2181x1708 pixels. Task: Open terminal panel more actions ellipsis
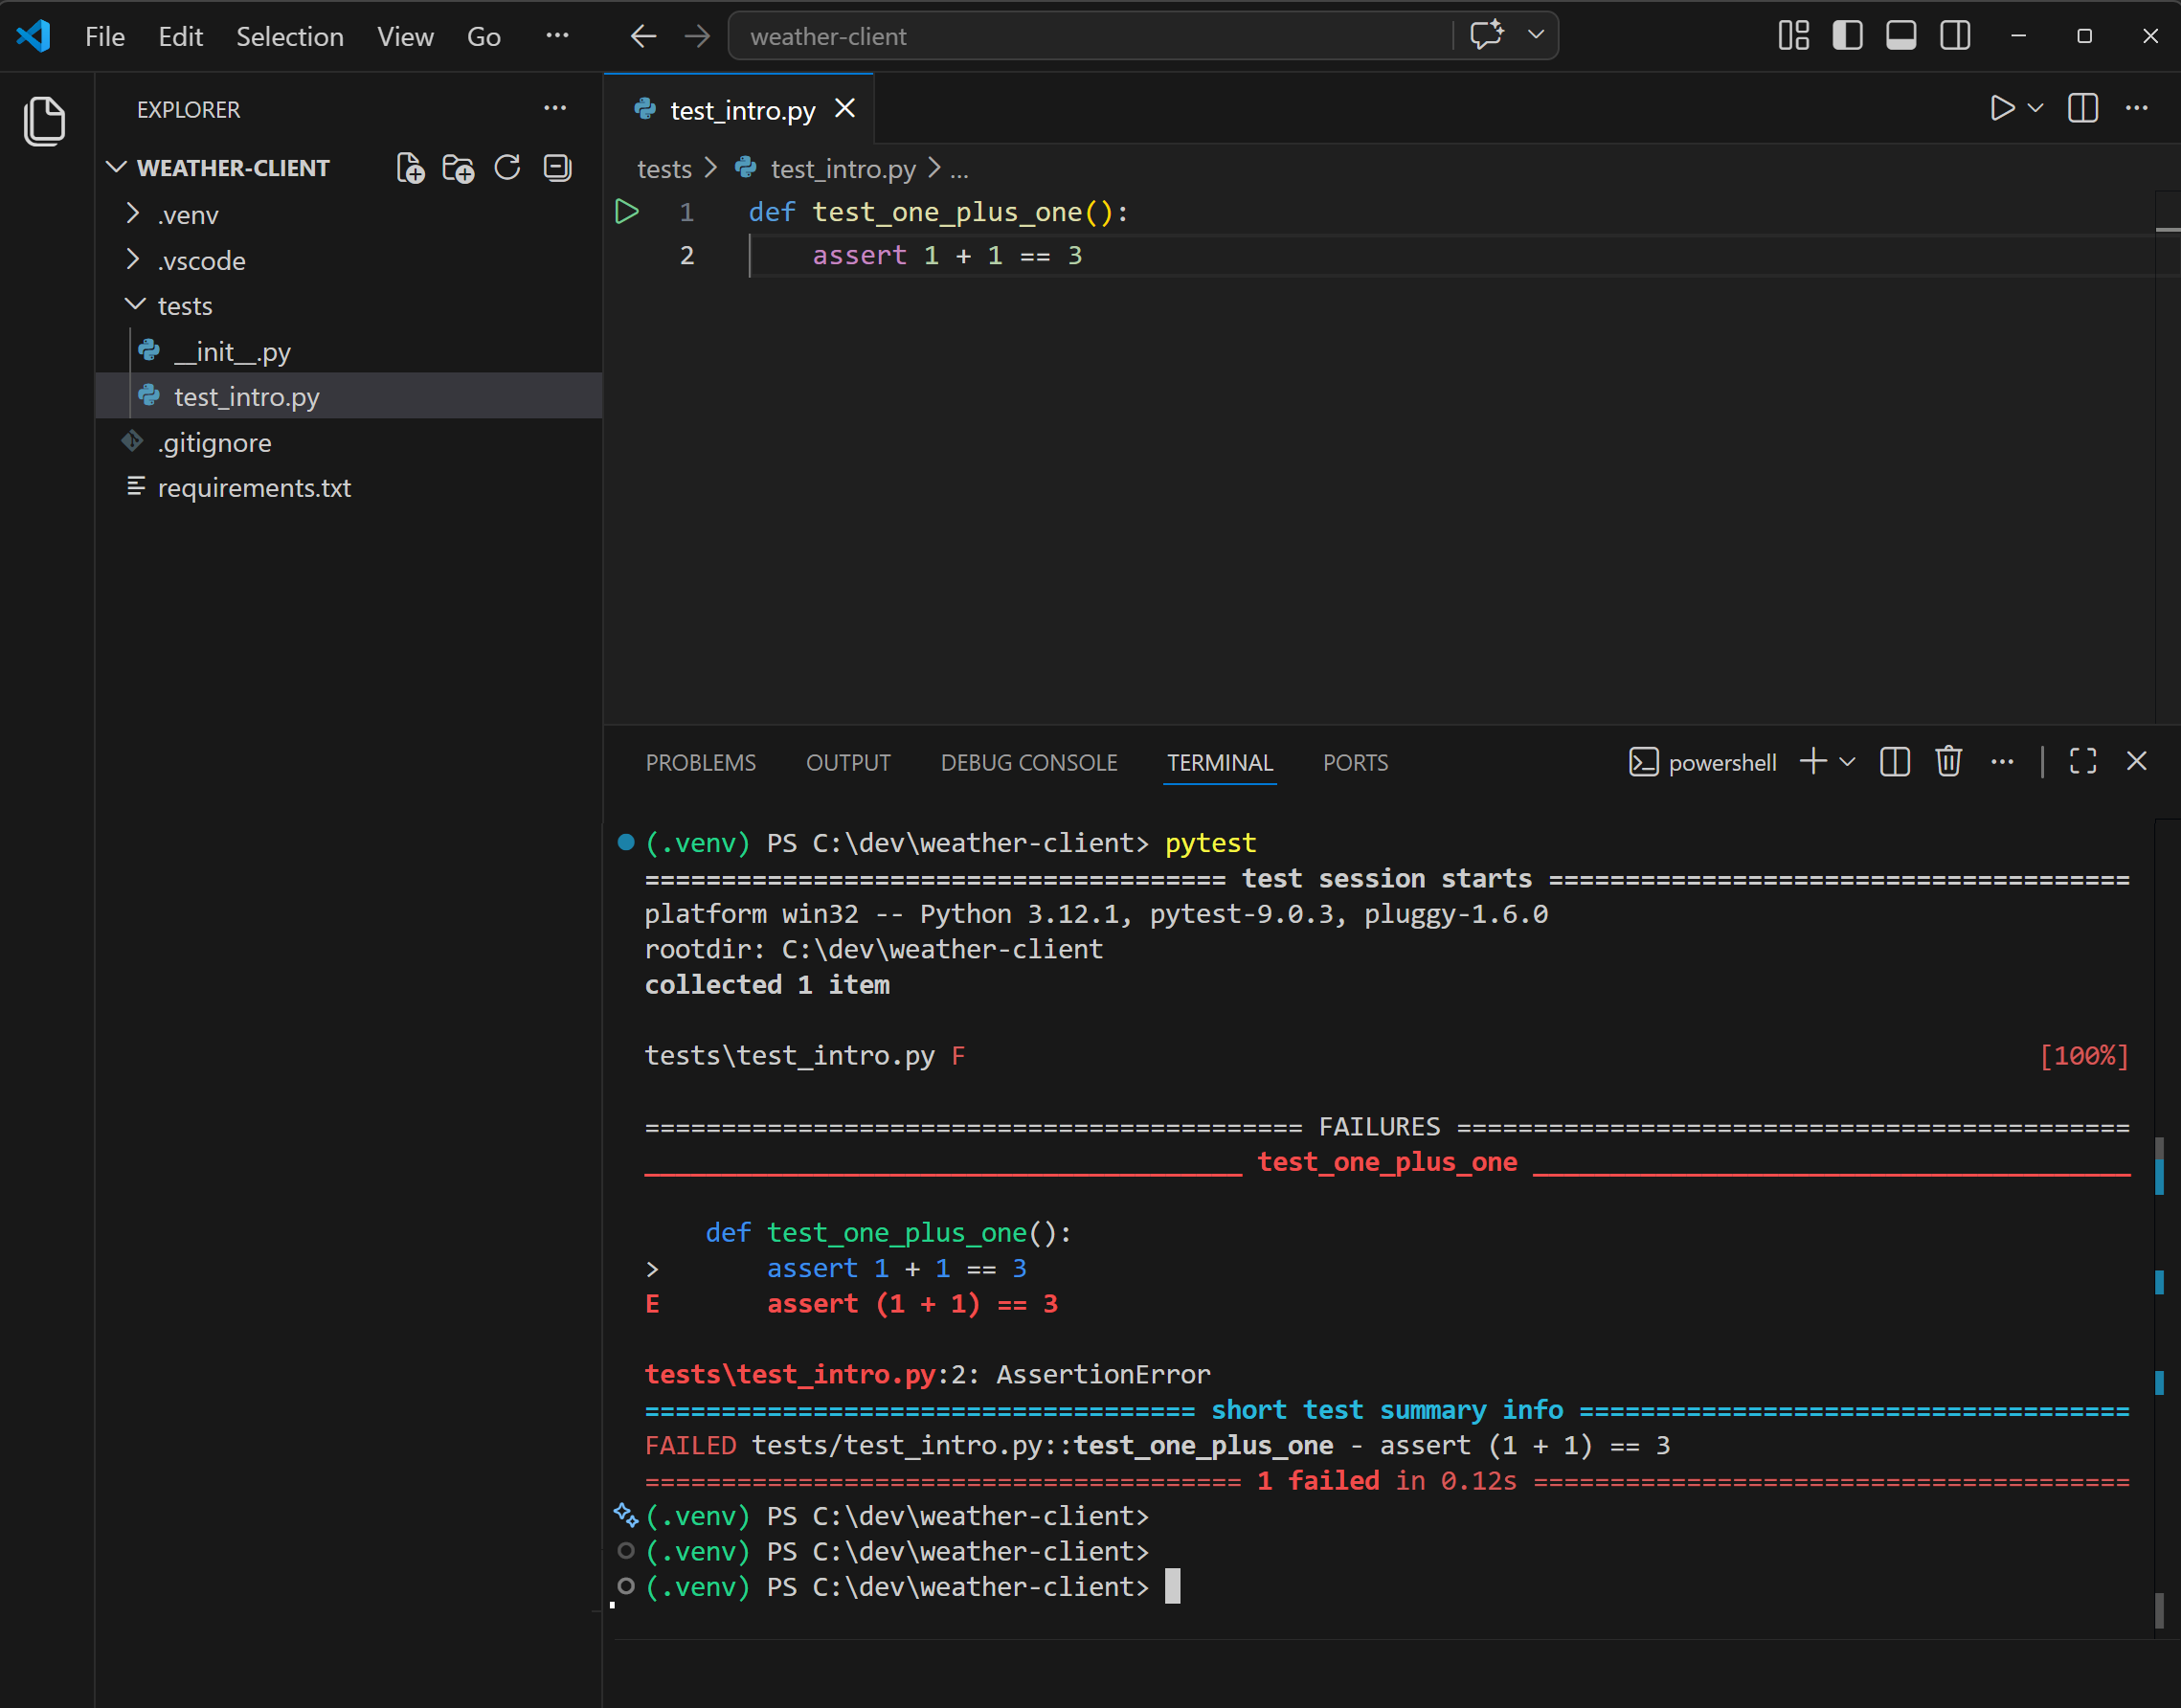click(2002, 762)
